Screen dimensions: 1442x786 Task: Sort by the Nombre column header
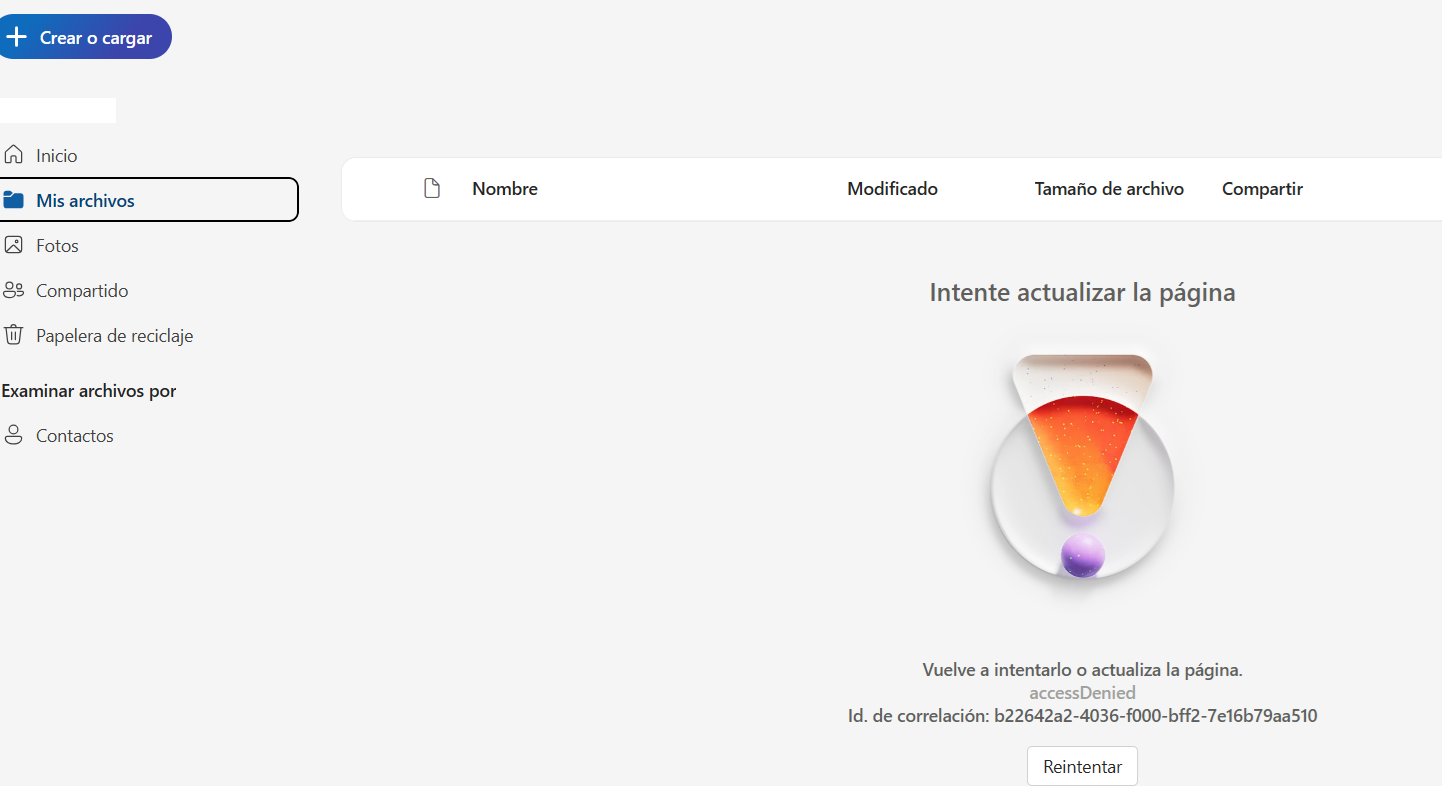coord(505,188)
